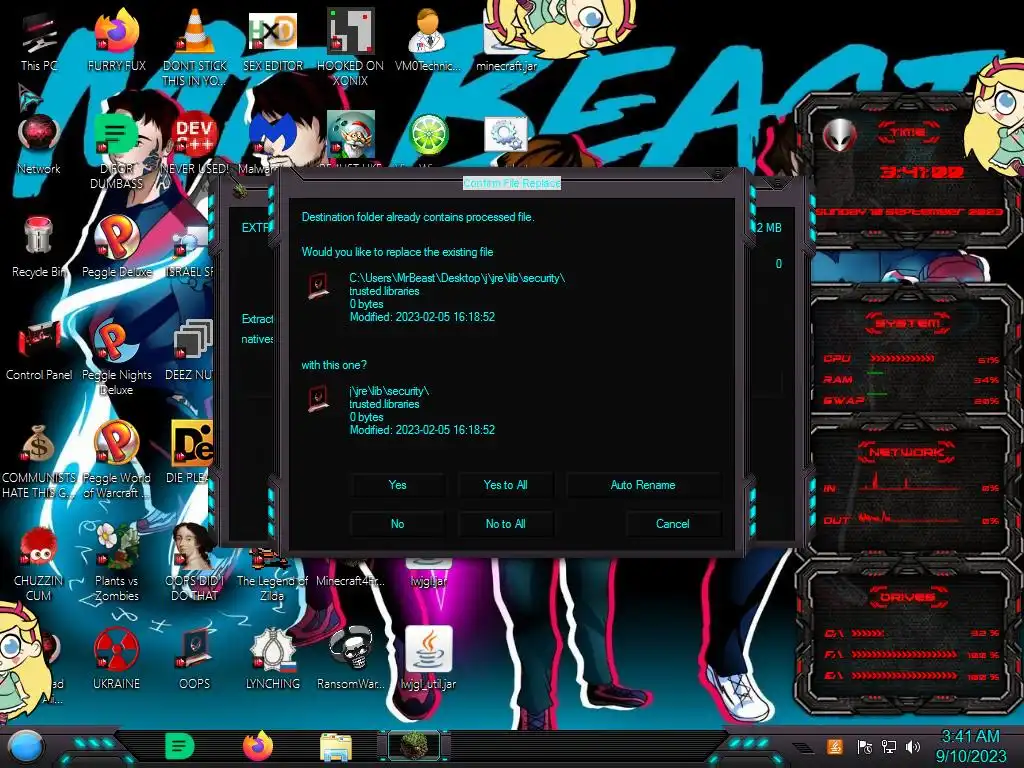Viewport: 1024px width, 768px height.
Task: Cancel the file replace dialog
Action: [x=673, y=524]
